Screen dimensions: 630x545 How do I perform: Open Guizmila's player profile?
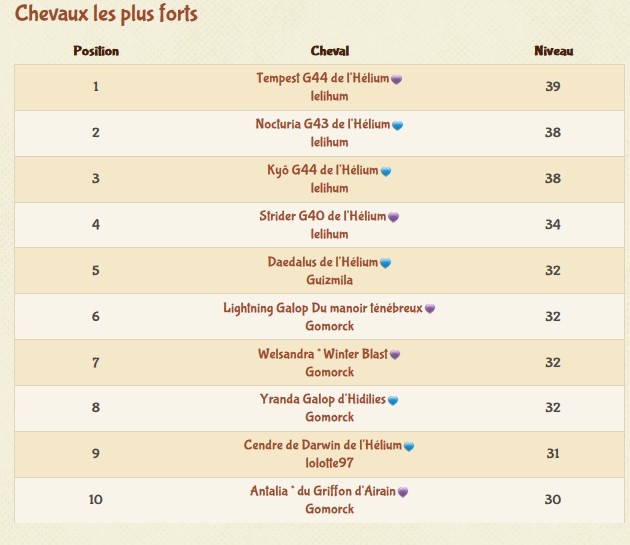(x=329, y=280)
